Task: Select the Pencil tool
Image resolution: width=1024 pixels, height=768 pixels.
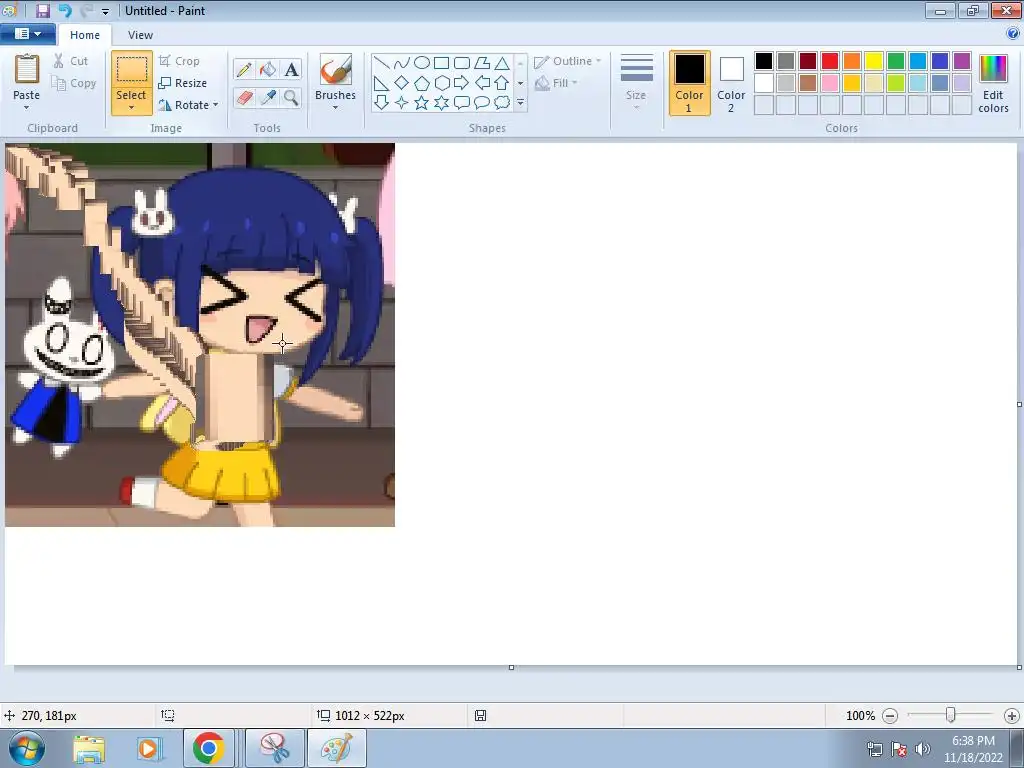Action: [x=244, y=69]
